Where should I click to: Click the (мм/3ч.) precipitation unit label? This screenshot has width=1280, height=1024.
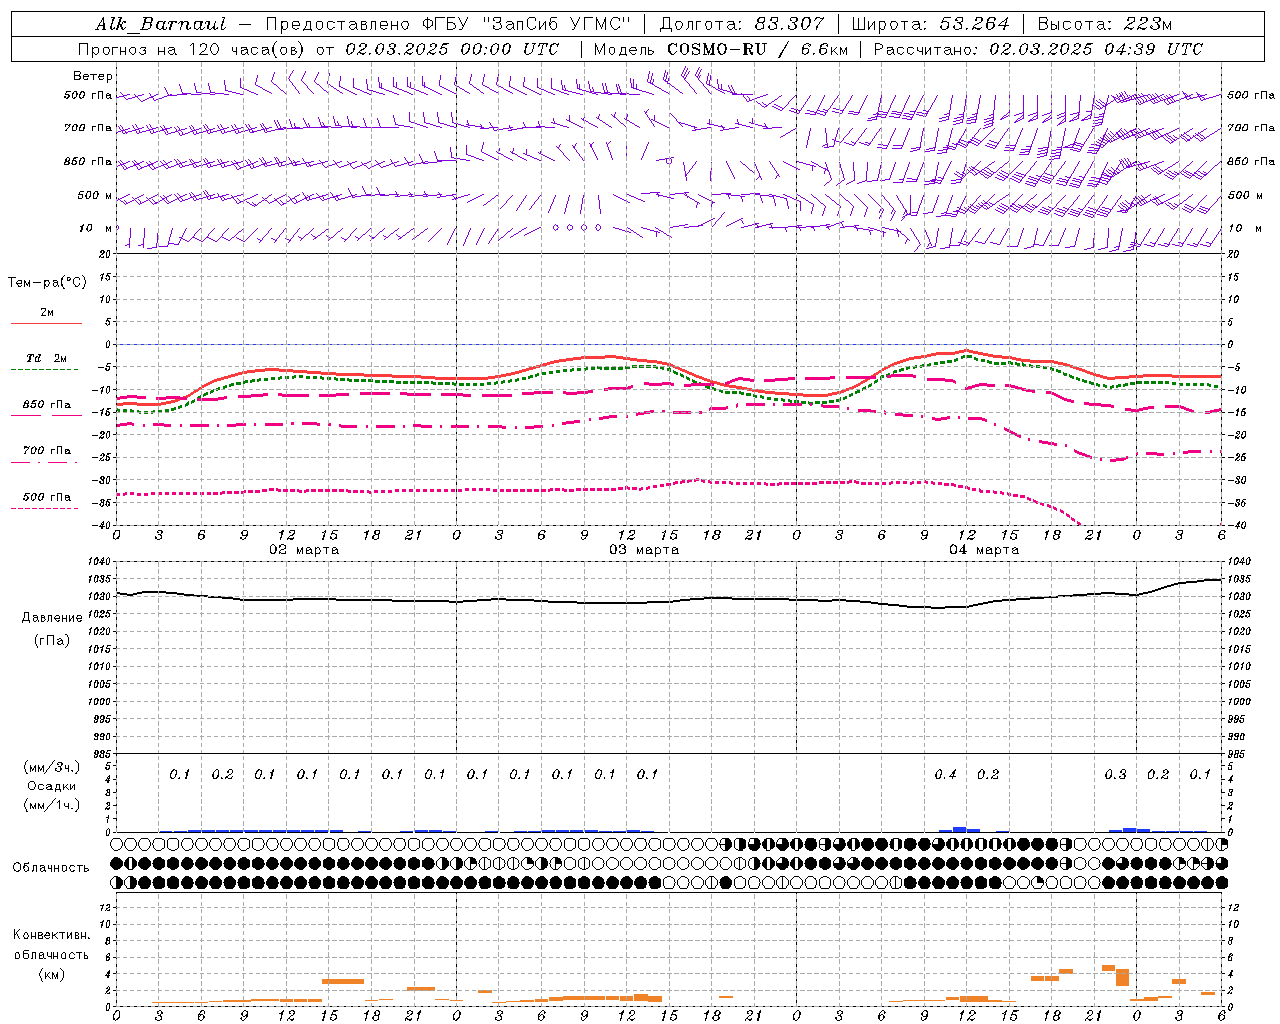coord(52,767)
